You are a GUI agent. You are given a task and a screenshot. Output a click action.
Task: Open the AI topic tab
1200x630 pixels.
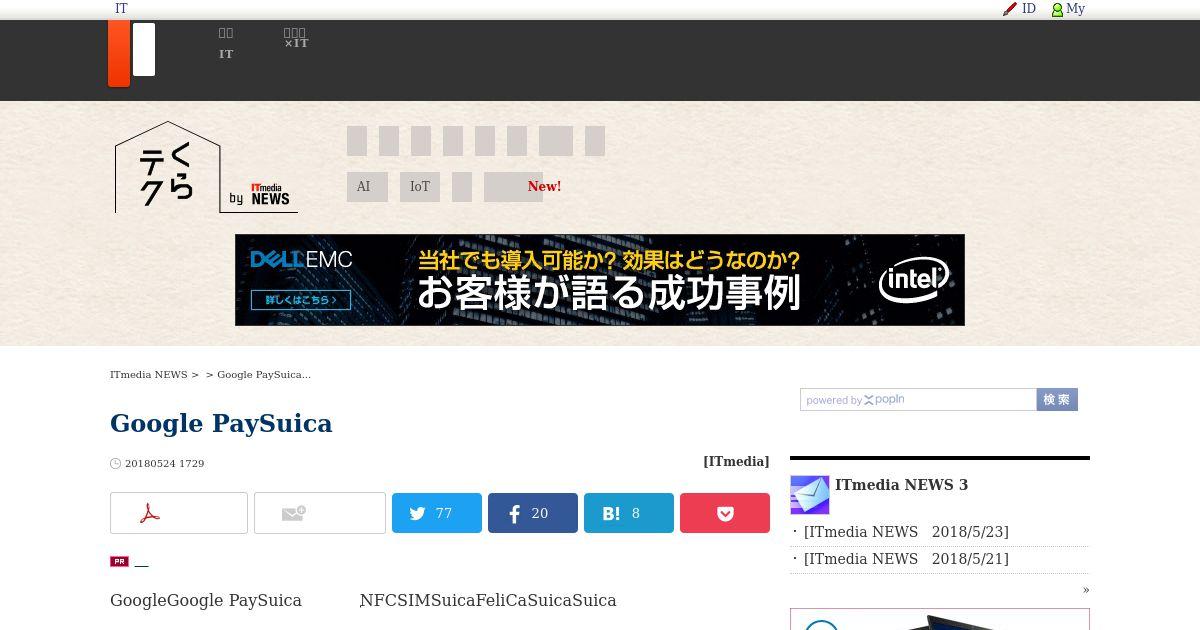click(367, 187)
